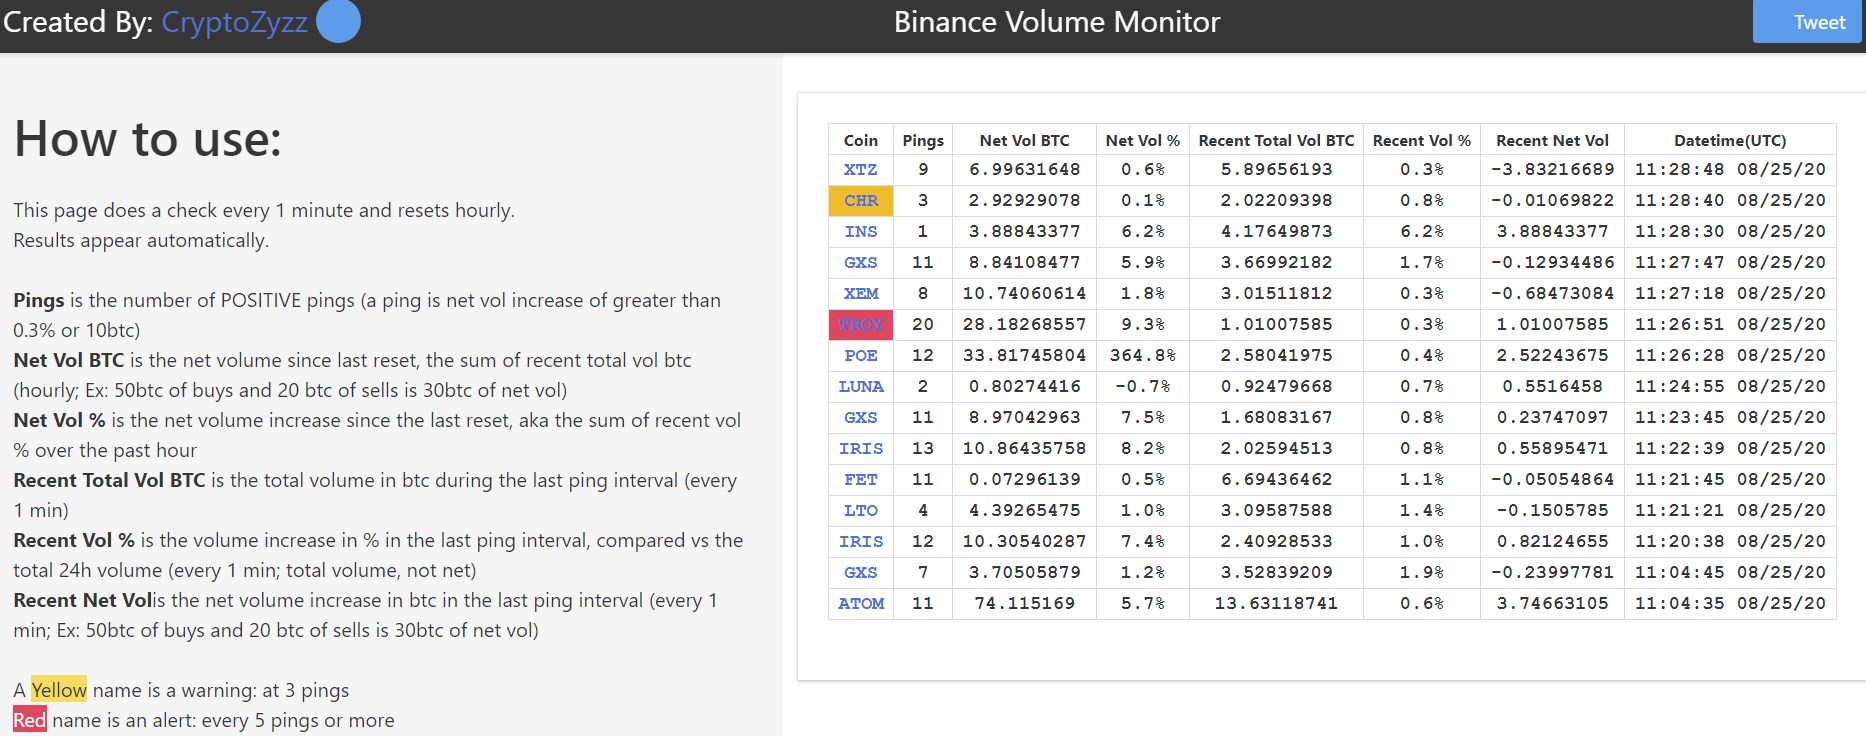Open the yellow-highlighted CHR coin link
1866x736 pixels.
click(x=860, y=201)
